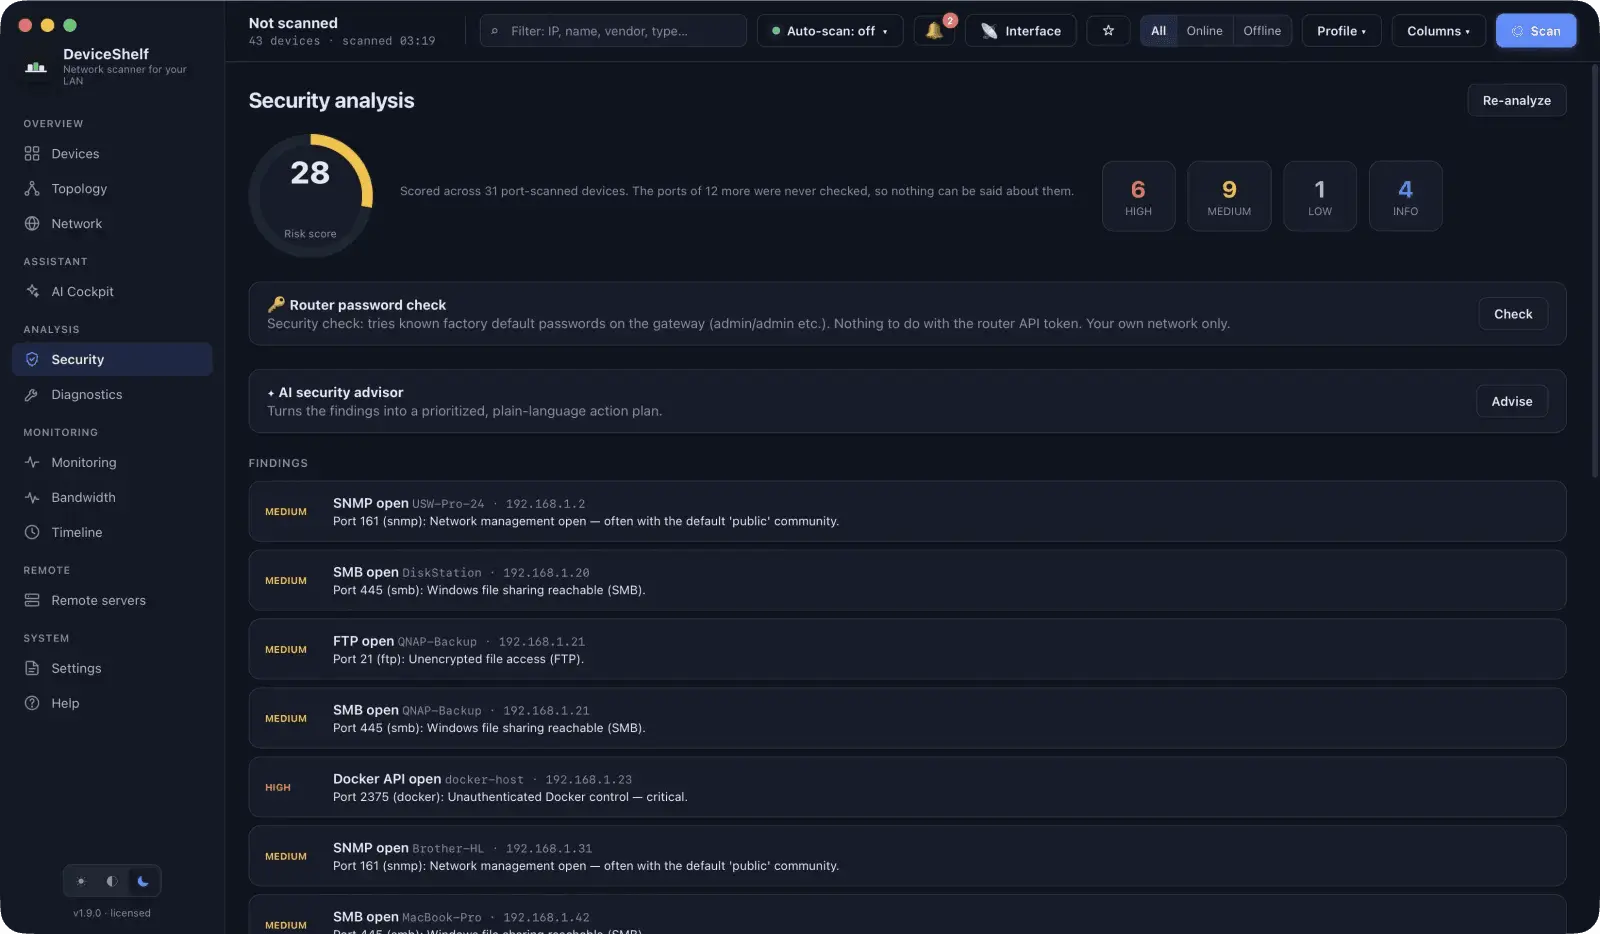
Task: Switch to auto contrast theme icon
Action: [112, 881]
